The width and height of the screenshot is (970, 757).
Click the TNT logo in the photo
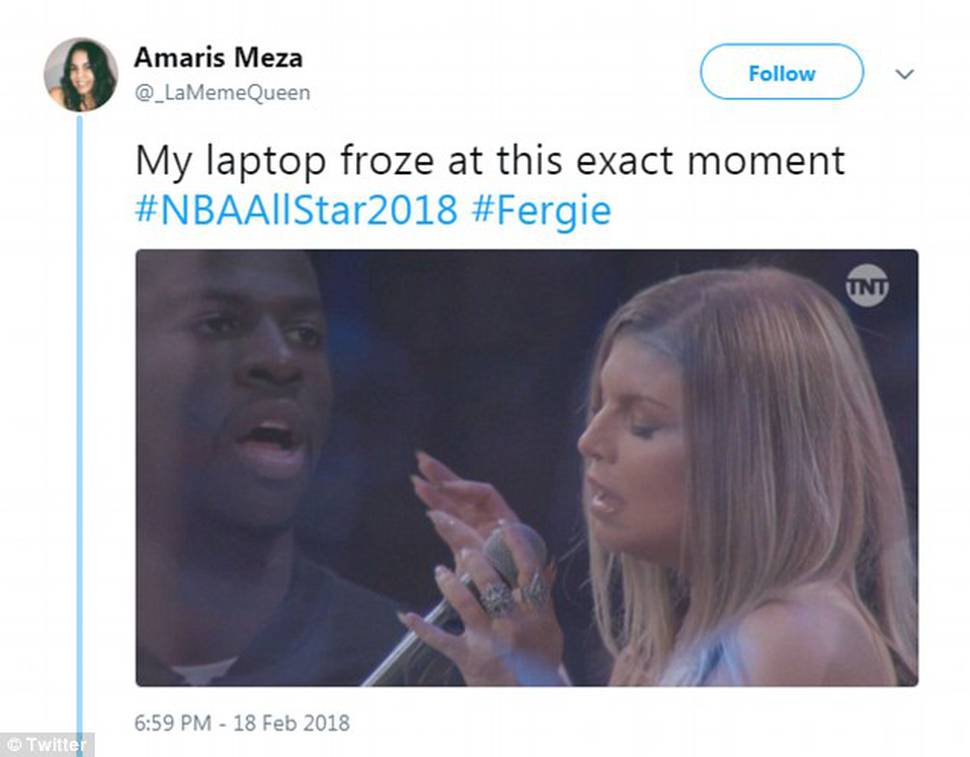coord(867,286)
